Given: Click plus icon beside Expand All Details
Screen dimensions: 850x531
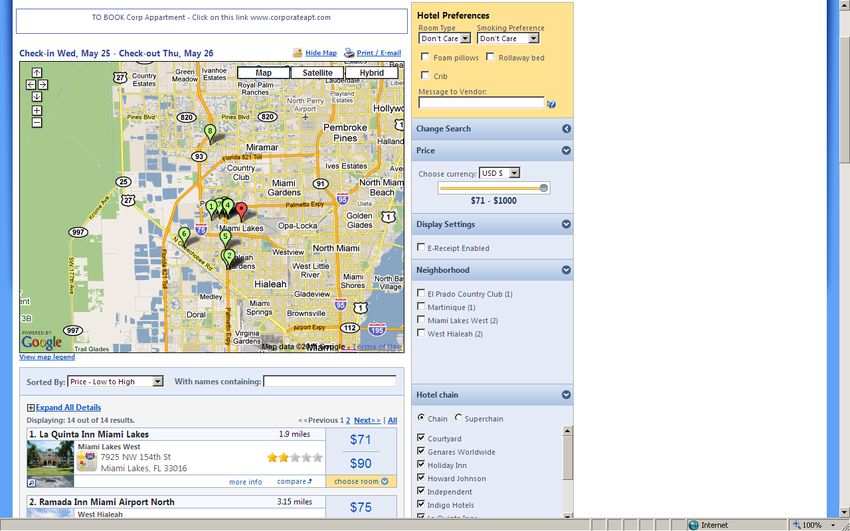Looking at the screenshot, I should [x=31, y=408].
